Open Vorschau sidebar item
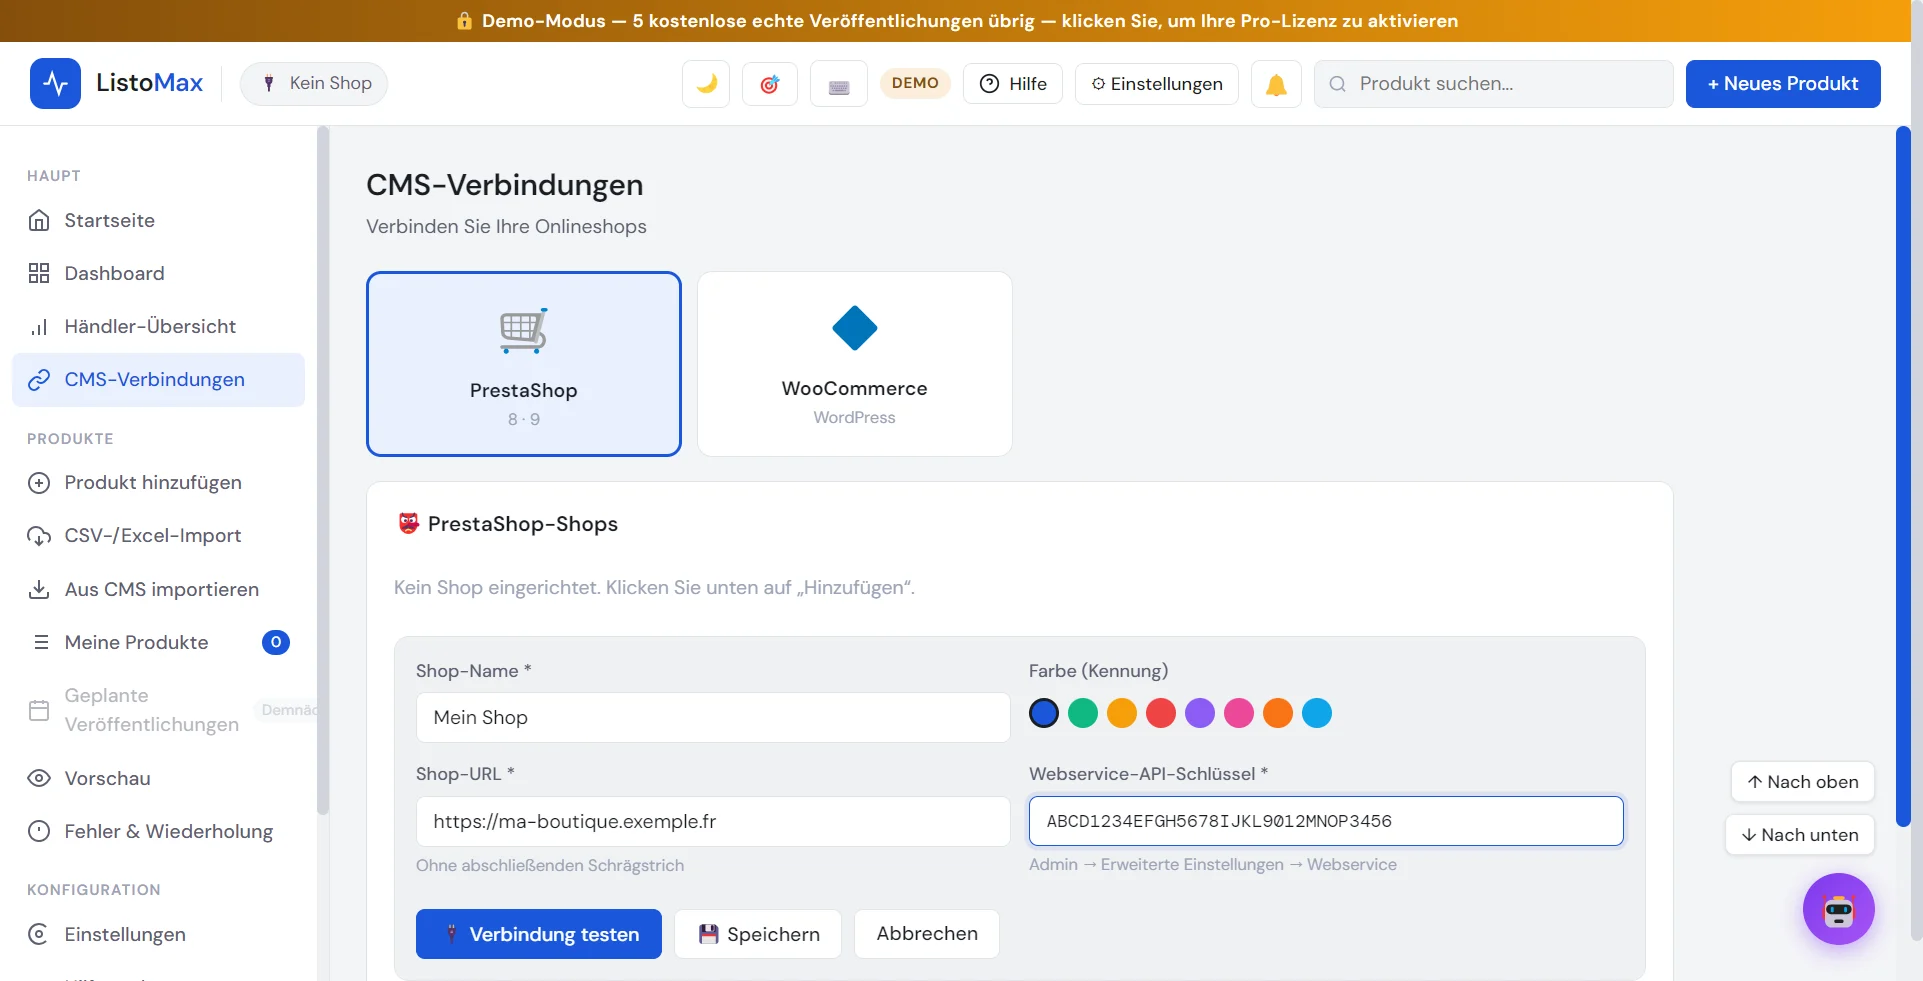The image size is (1923, 981). 158,778
